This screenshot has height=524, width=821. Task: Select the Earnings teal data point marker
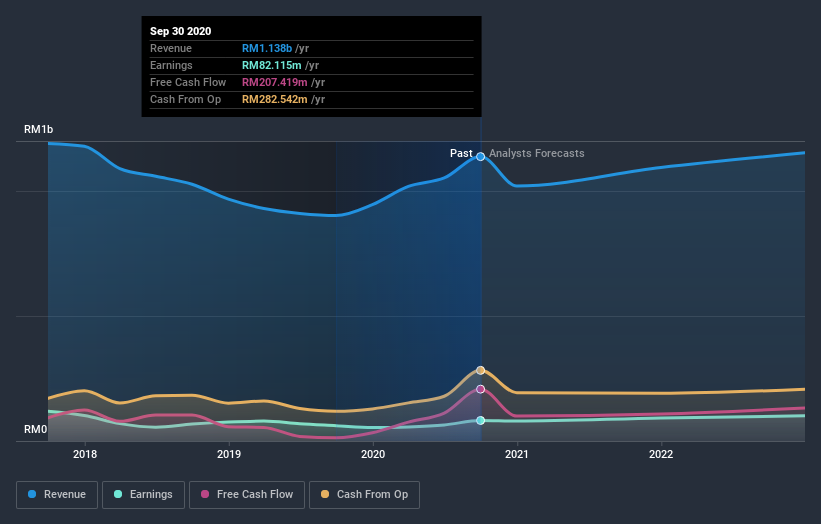pyautogui.click(x=481, y=420)
